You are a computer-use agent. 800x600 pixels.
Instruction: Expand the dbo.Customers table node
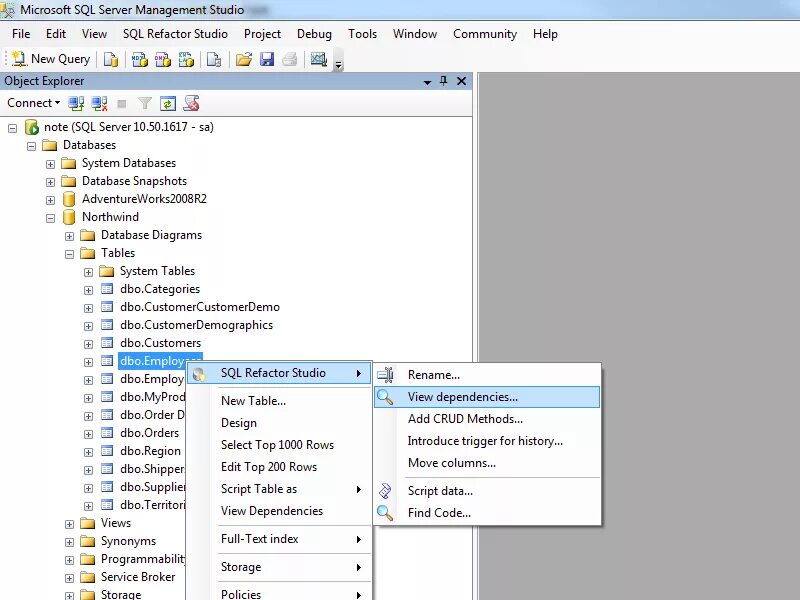click(x=88, y=344)
